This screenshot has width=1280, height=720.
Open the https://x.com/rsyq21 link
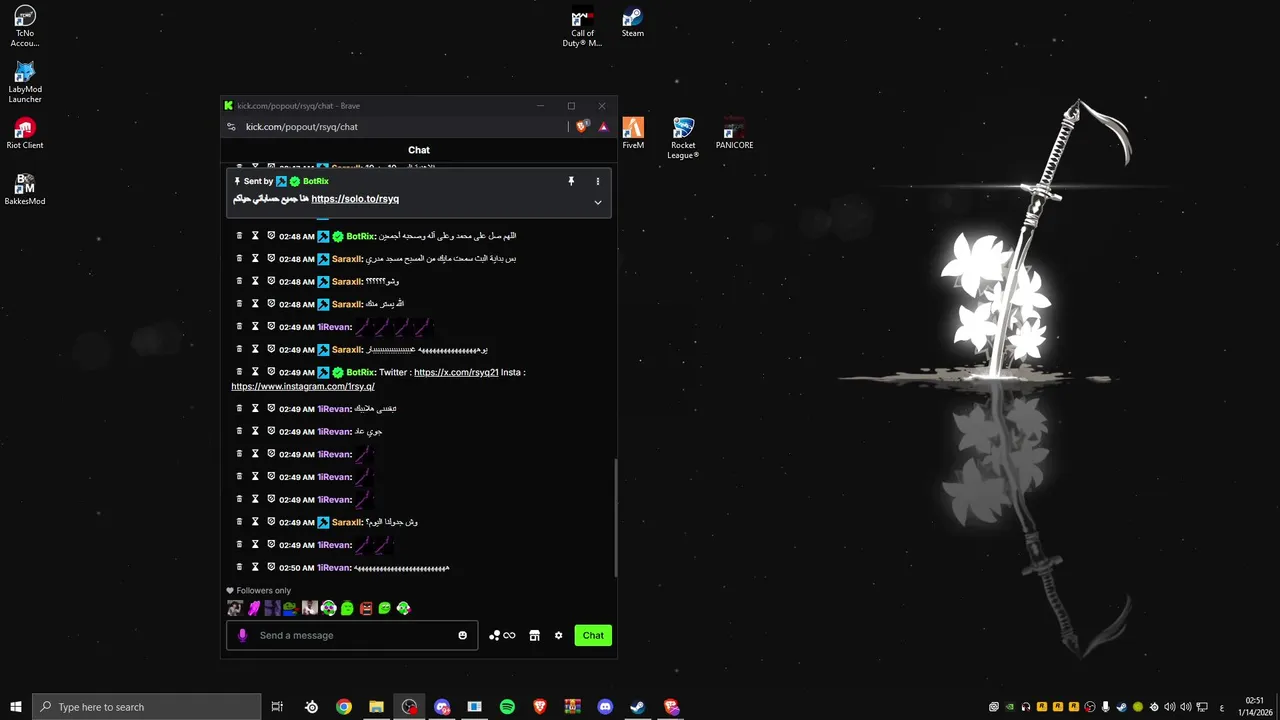pyautogui.click(x=456, y=372)
